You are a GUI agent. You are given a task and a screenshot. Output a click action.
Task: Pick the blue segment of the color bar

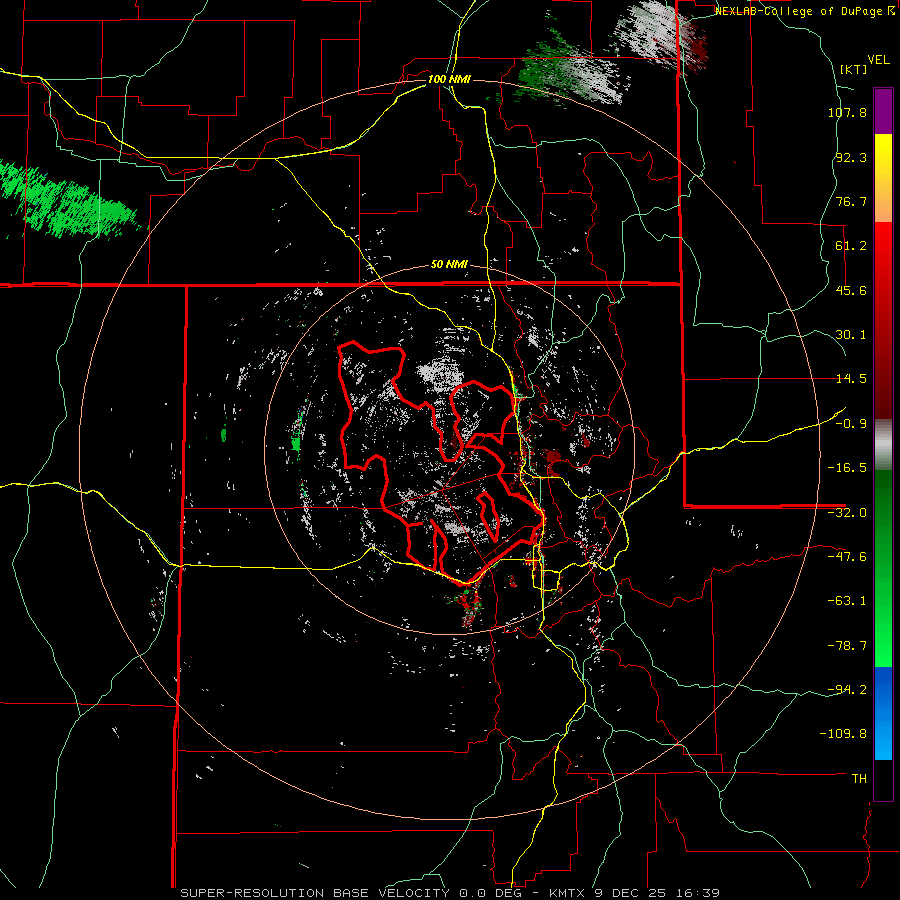[x=883, y=713]
